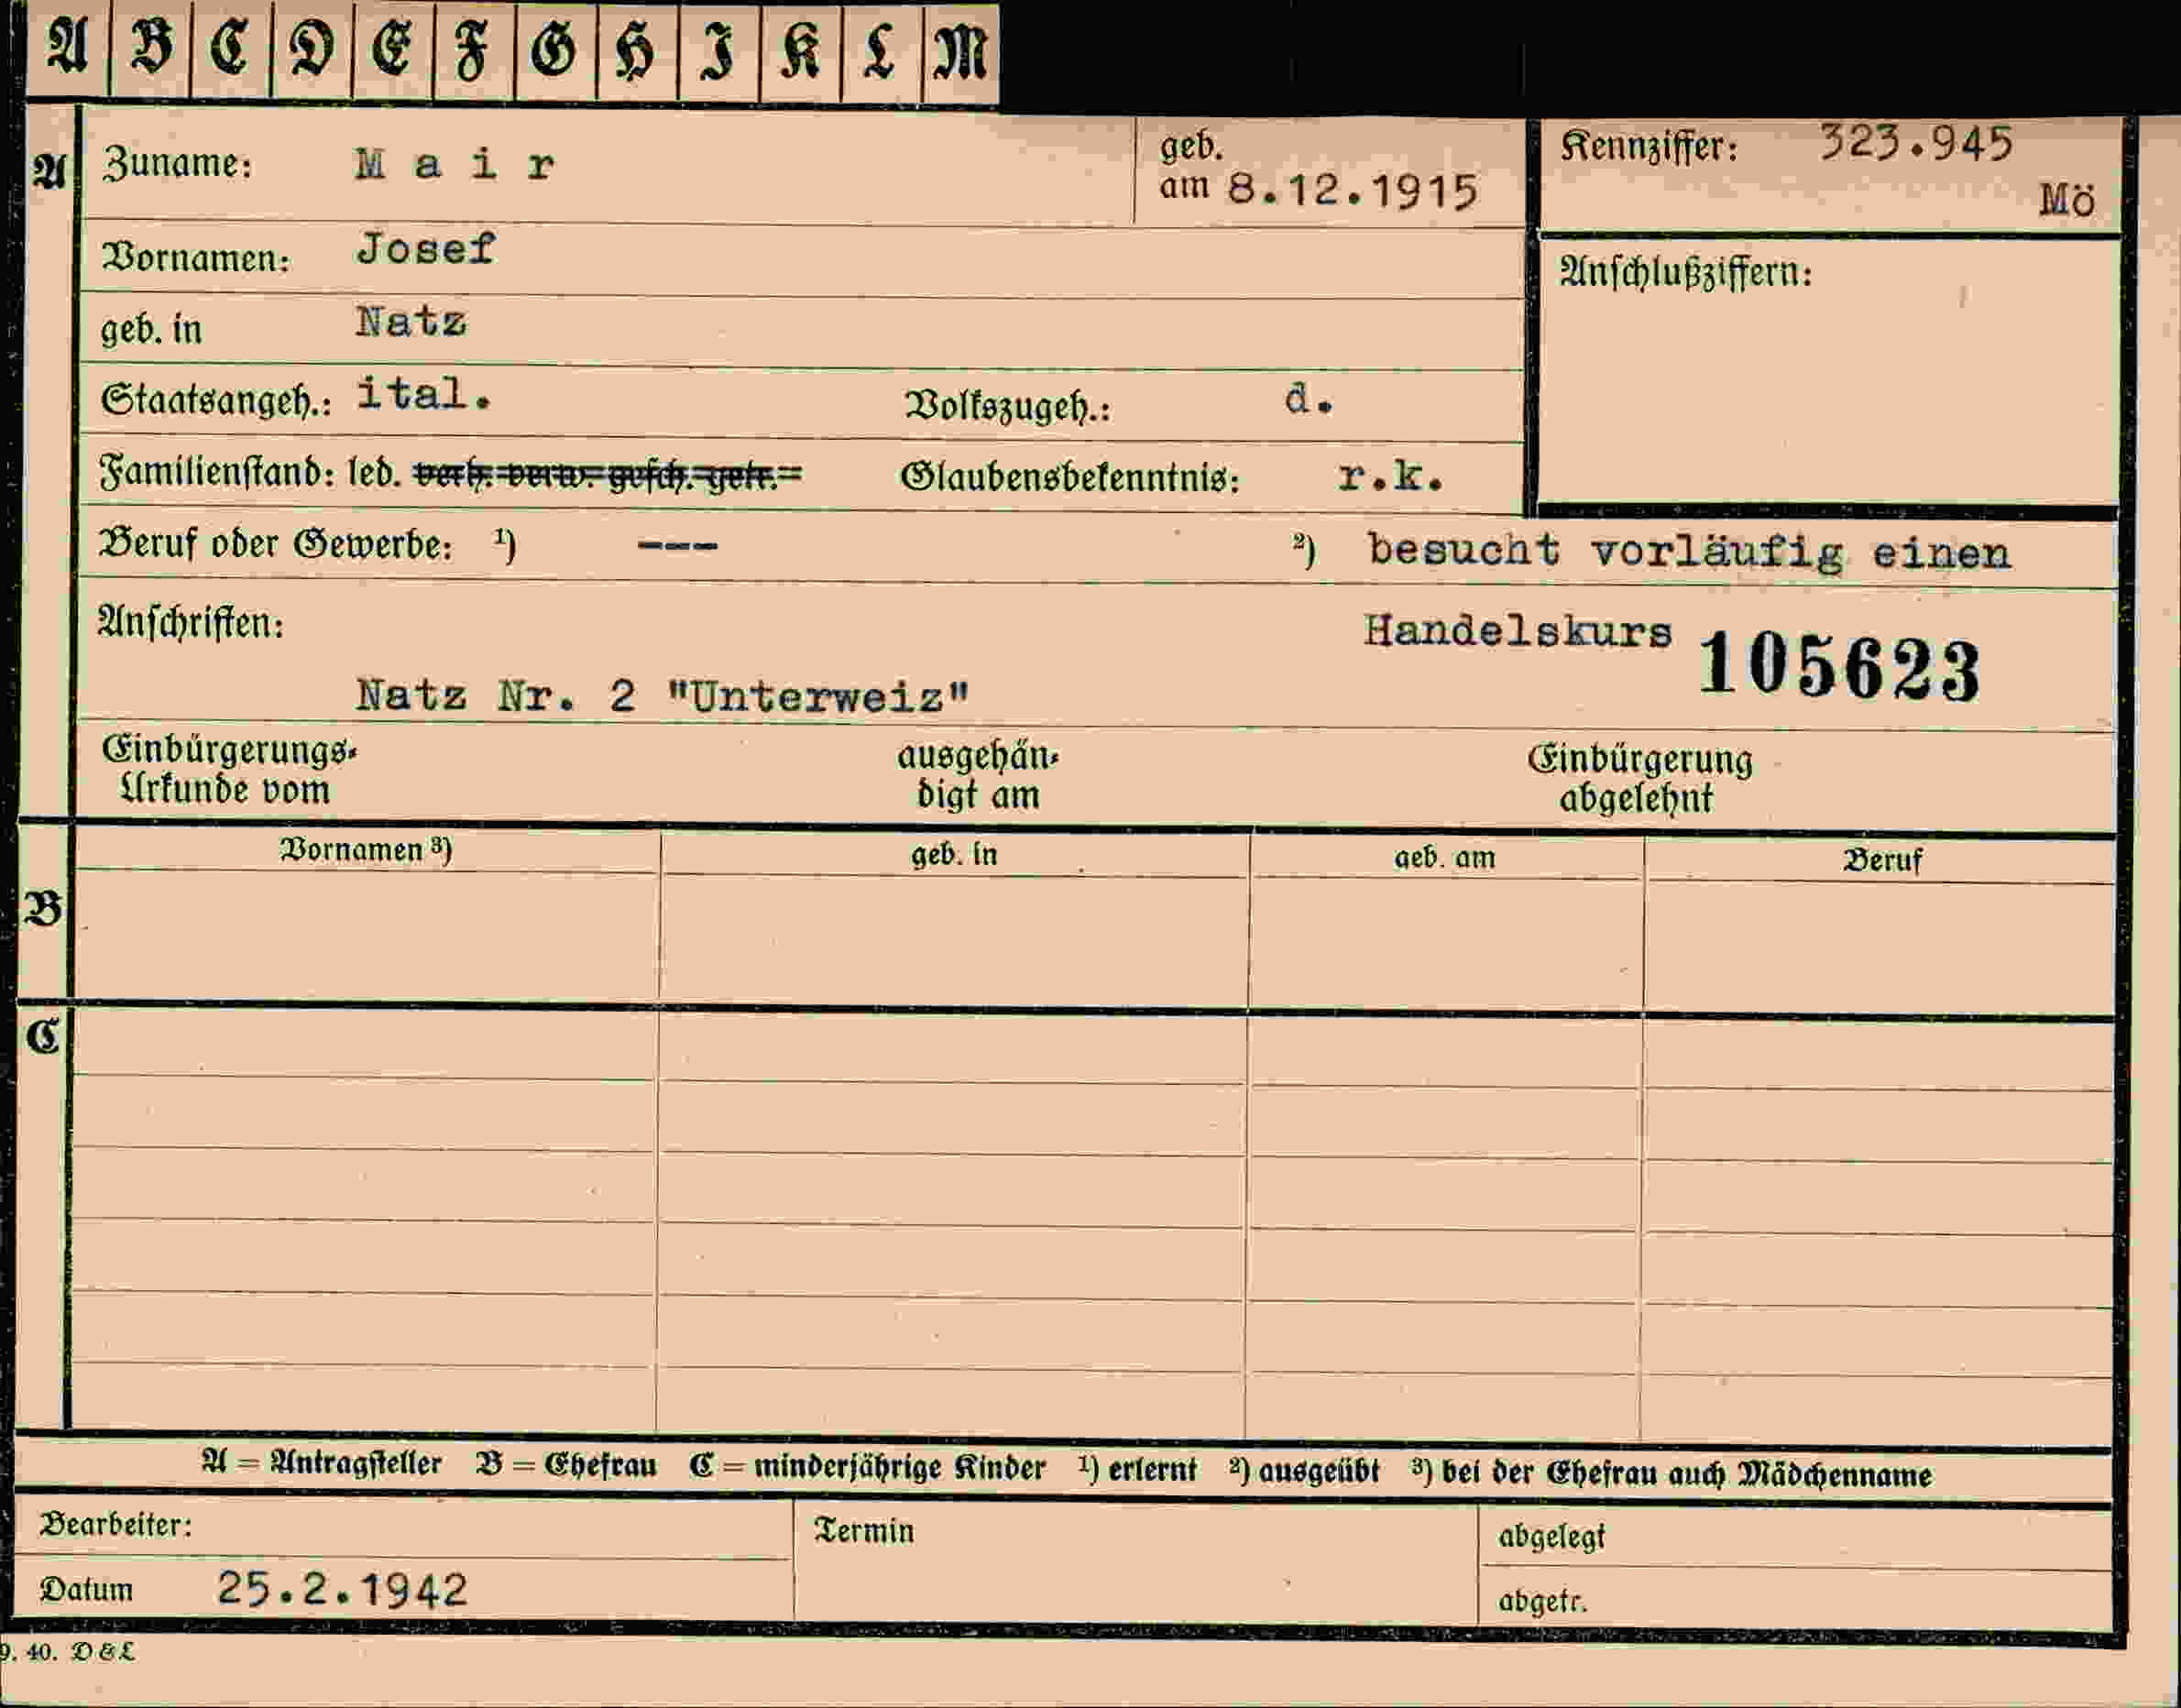Click the 'Staatsangeh.:' label
Image resolution: width=2181 pixels, height=1708 pixels.
(216, 400)
